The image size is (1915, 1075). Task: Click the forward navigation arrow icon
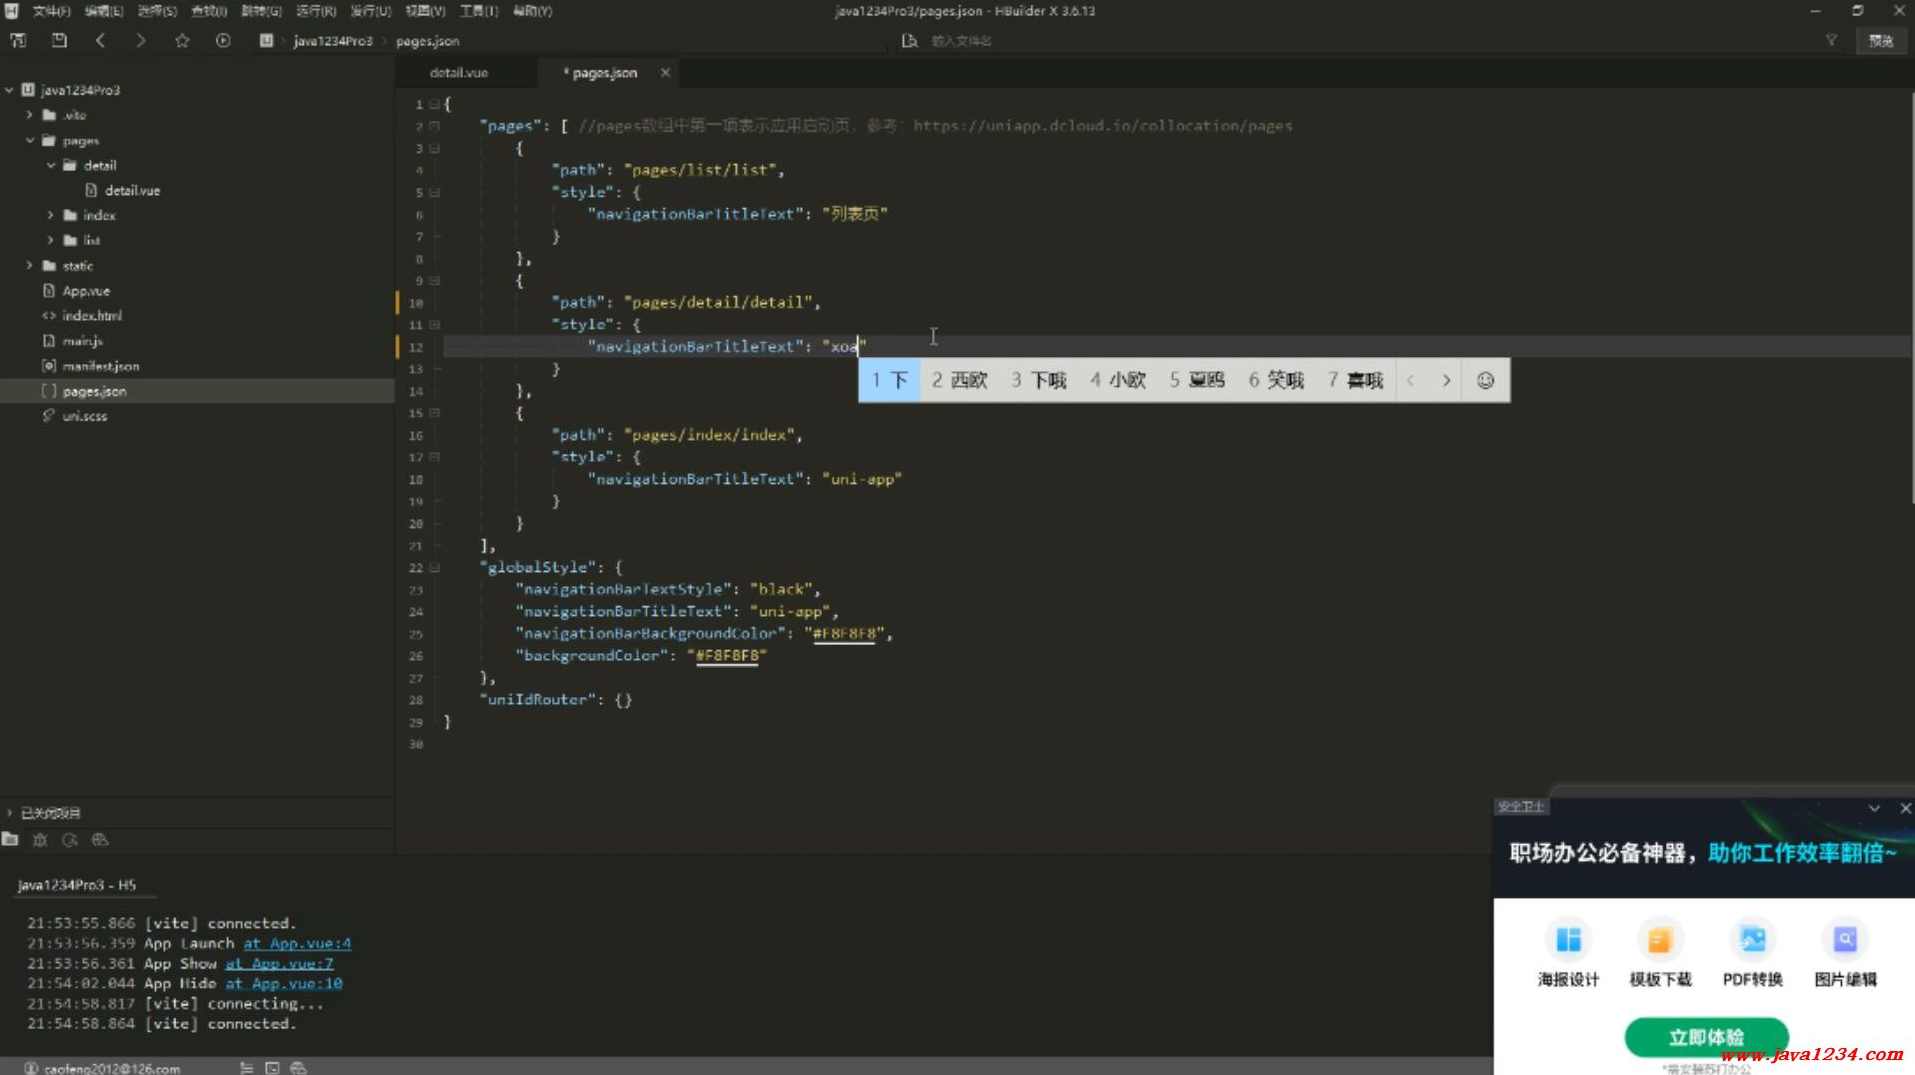coord(141,41)
